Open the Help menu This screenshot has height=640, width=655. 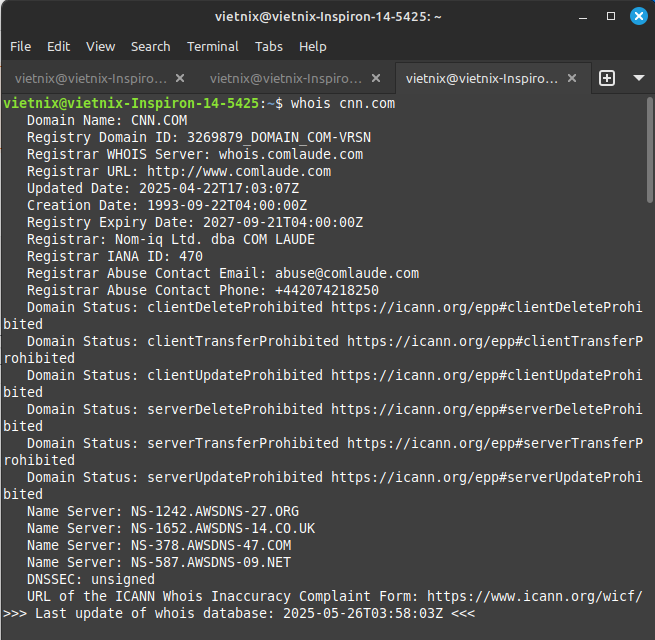(313, 46)
